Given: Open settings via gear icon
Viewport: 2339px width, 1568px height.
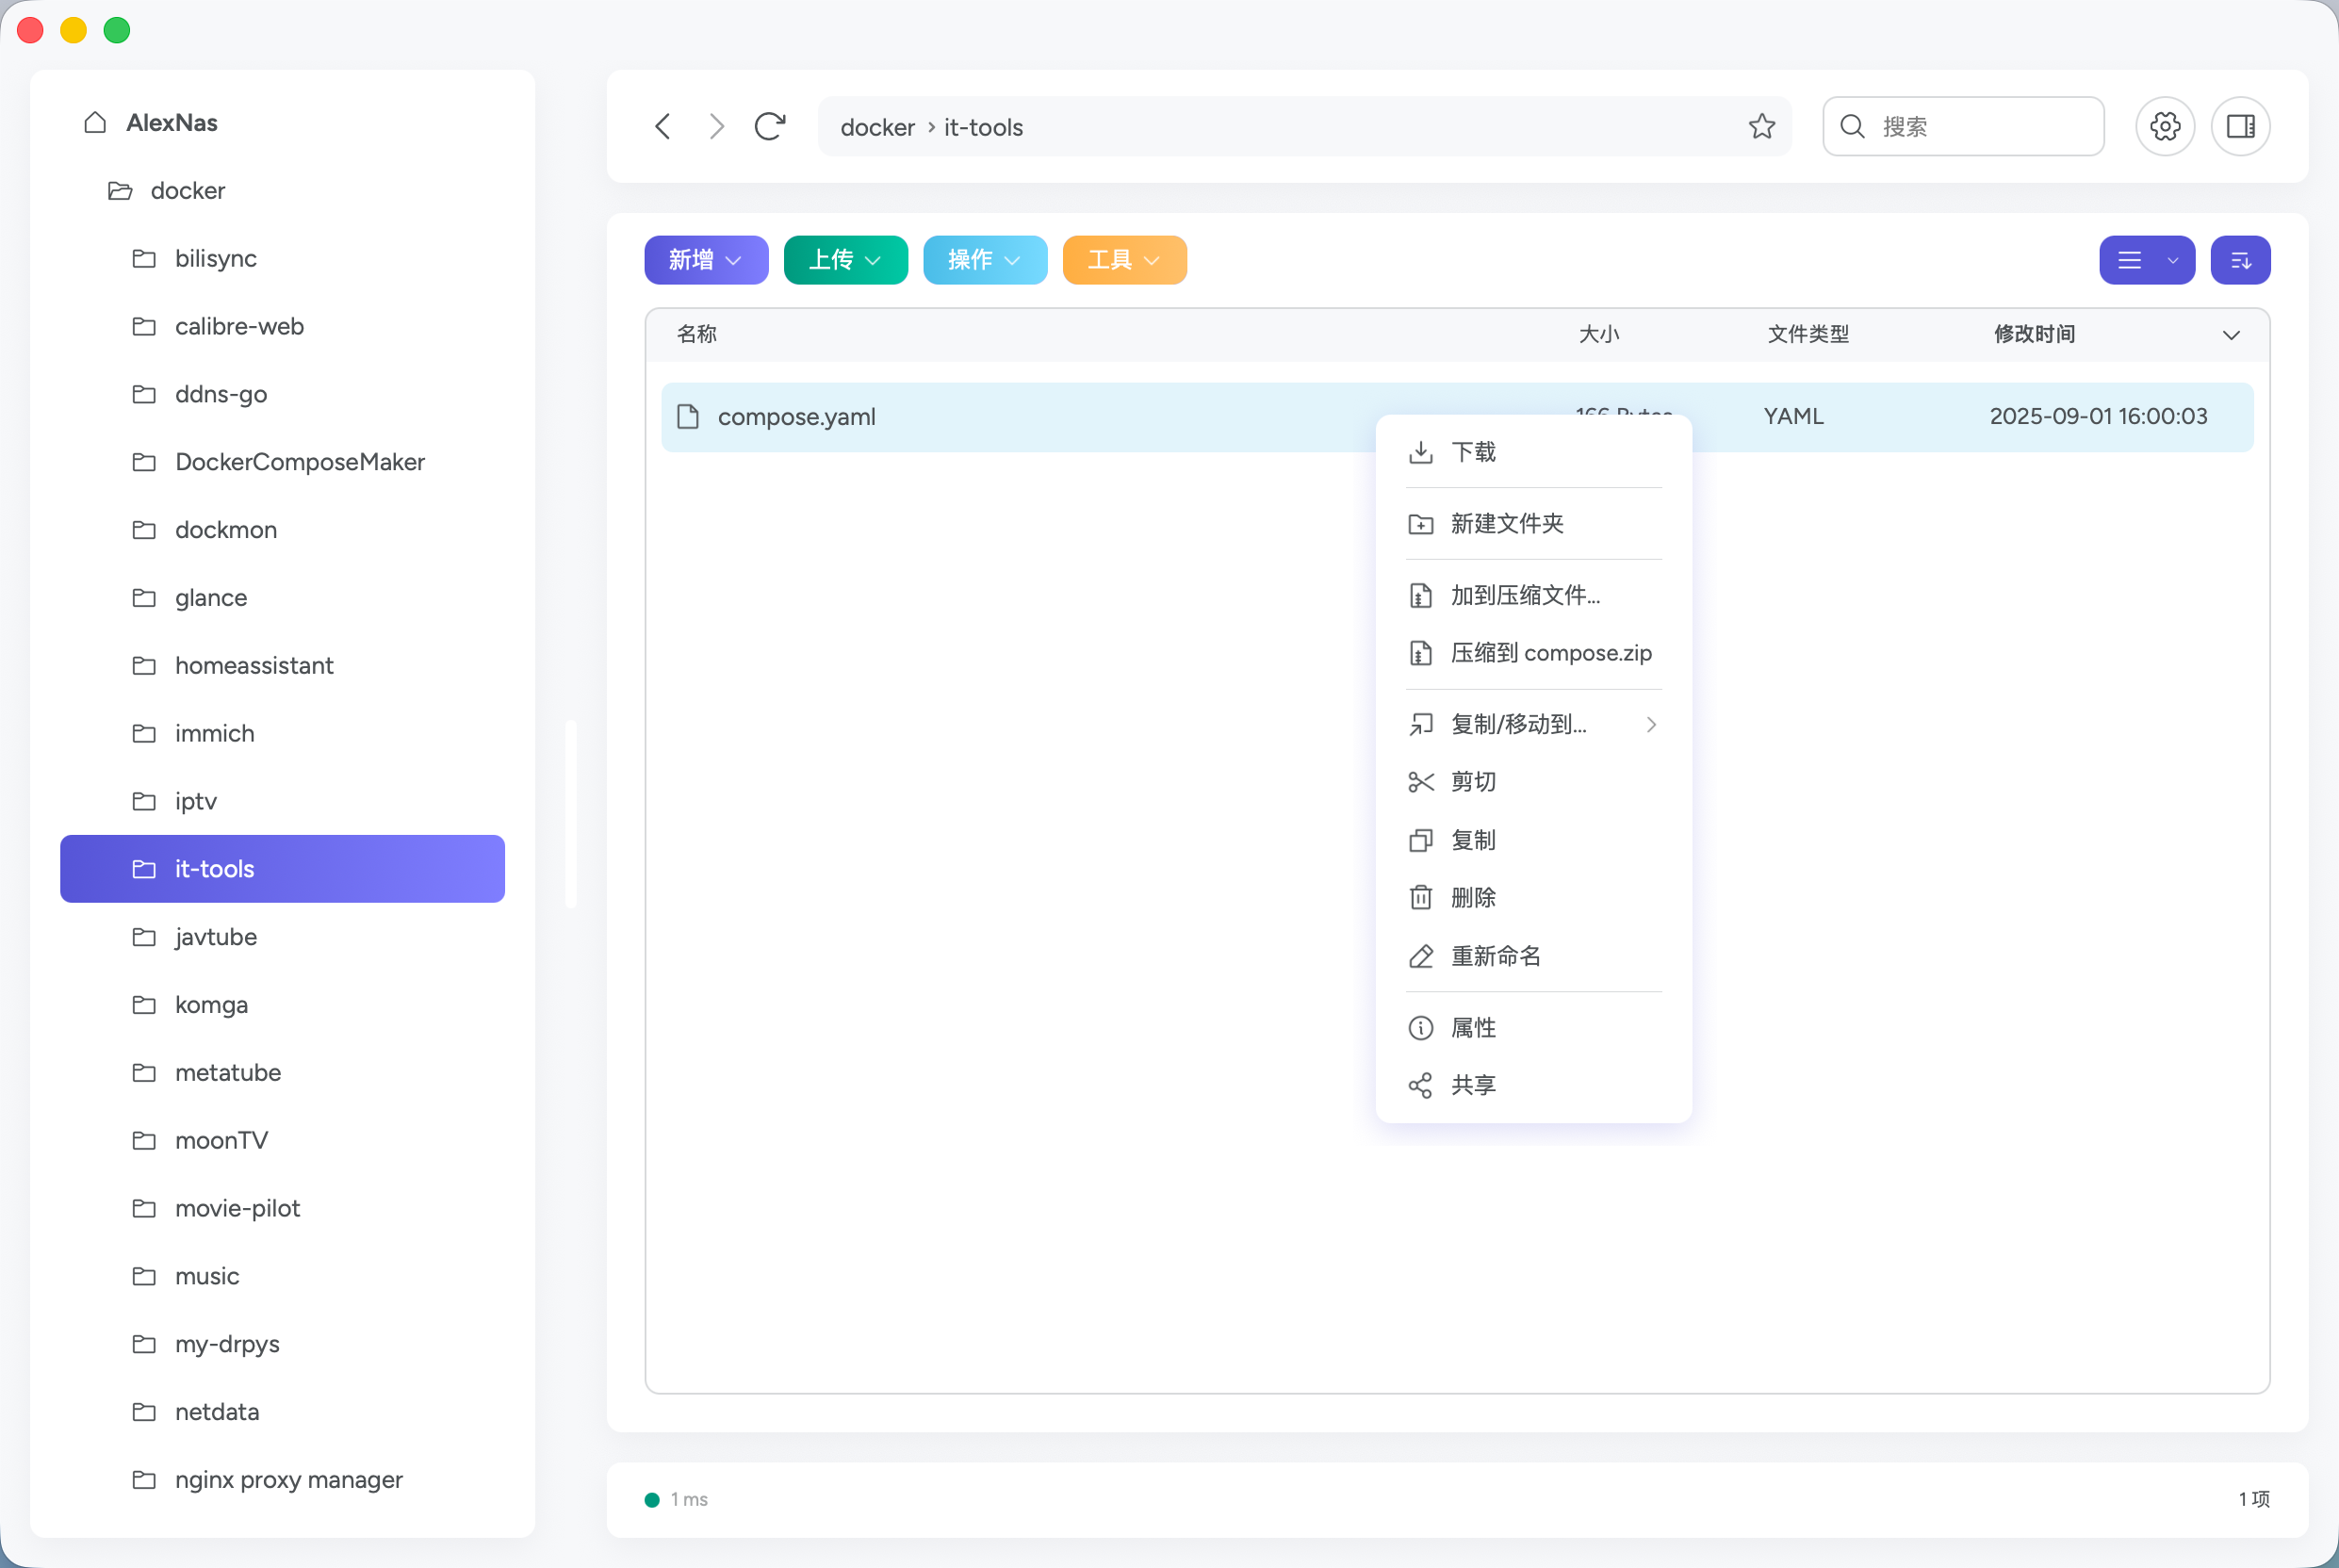Looking at the screenshot, I should pyautogui.click(x=2165, y=127).
